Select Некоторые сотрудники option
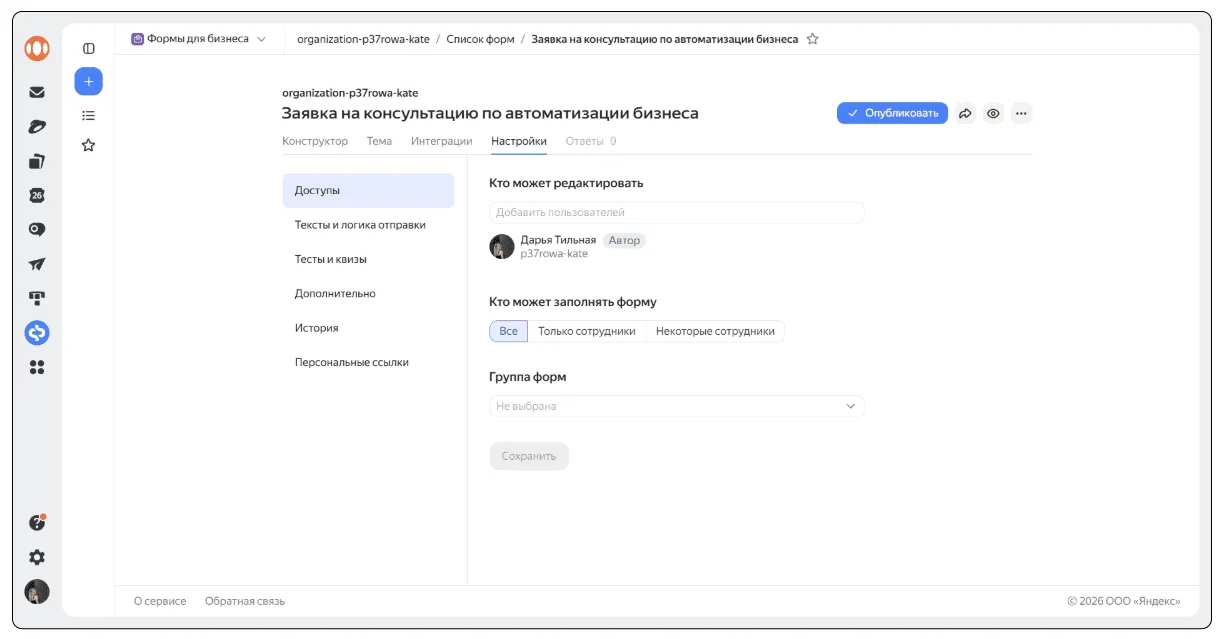Viewport: 1220px width, 639px height. pos(715,331)
